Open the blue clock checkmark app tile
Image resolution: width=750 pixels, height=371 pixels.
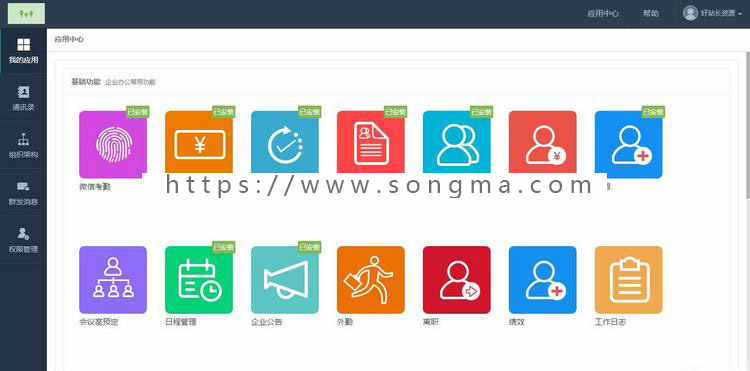(x=285, y=142)
